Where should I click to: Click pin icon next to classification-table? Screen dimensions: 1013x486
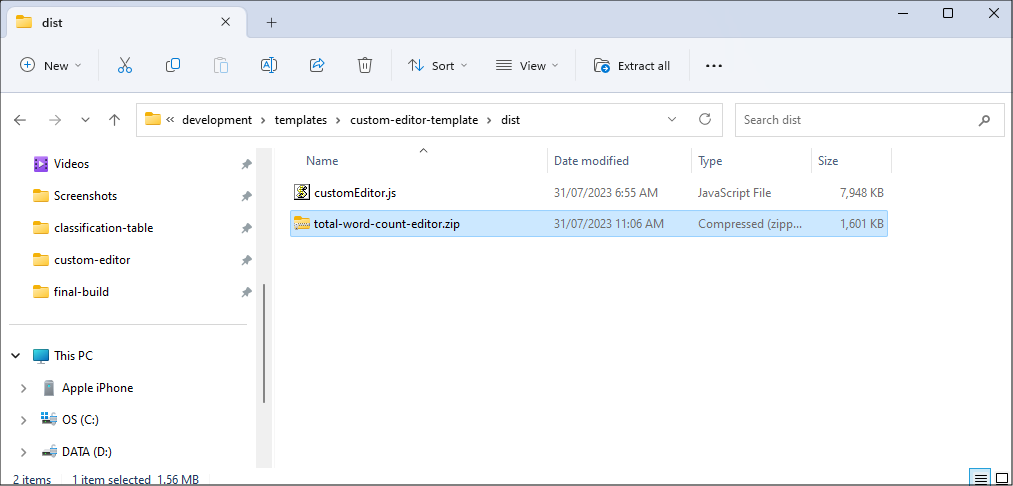click(246, 228)
